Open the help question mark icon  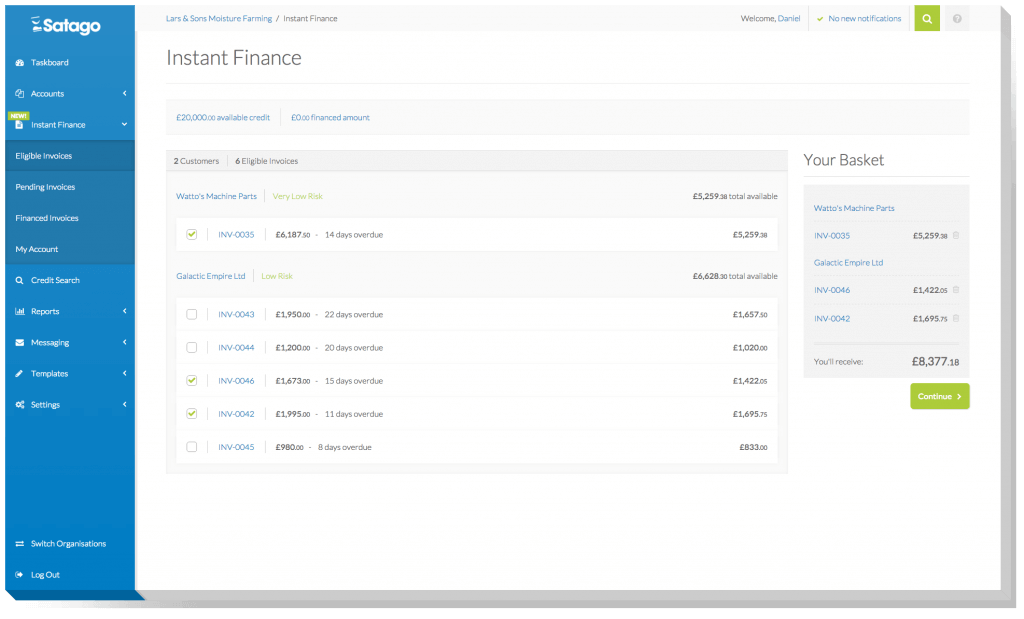pos(957,18)
